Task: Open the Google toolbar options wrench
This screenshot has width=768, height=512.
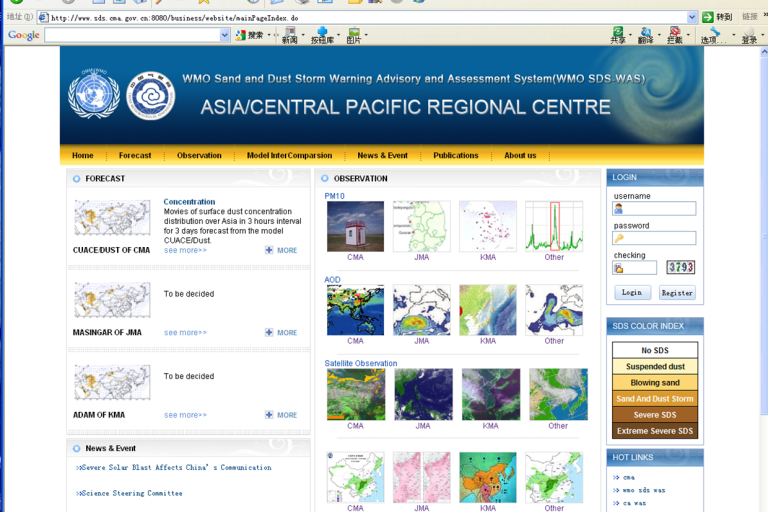Action: point(713,35)
